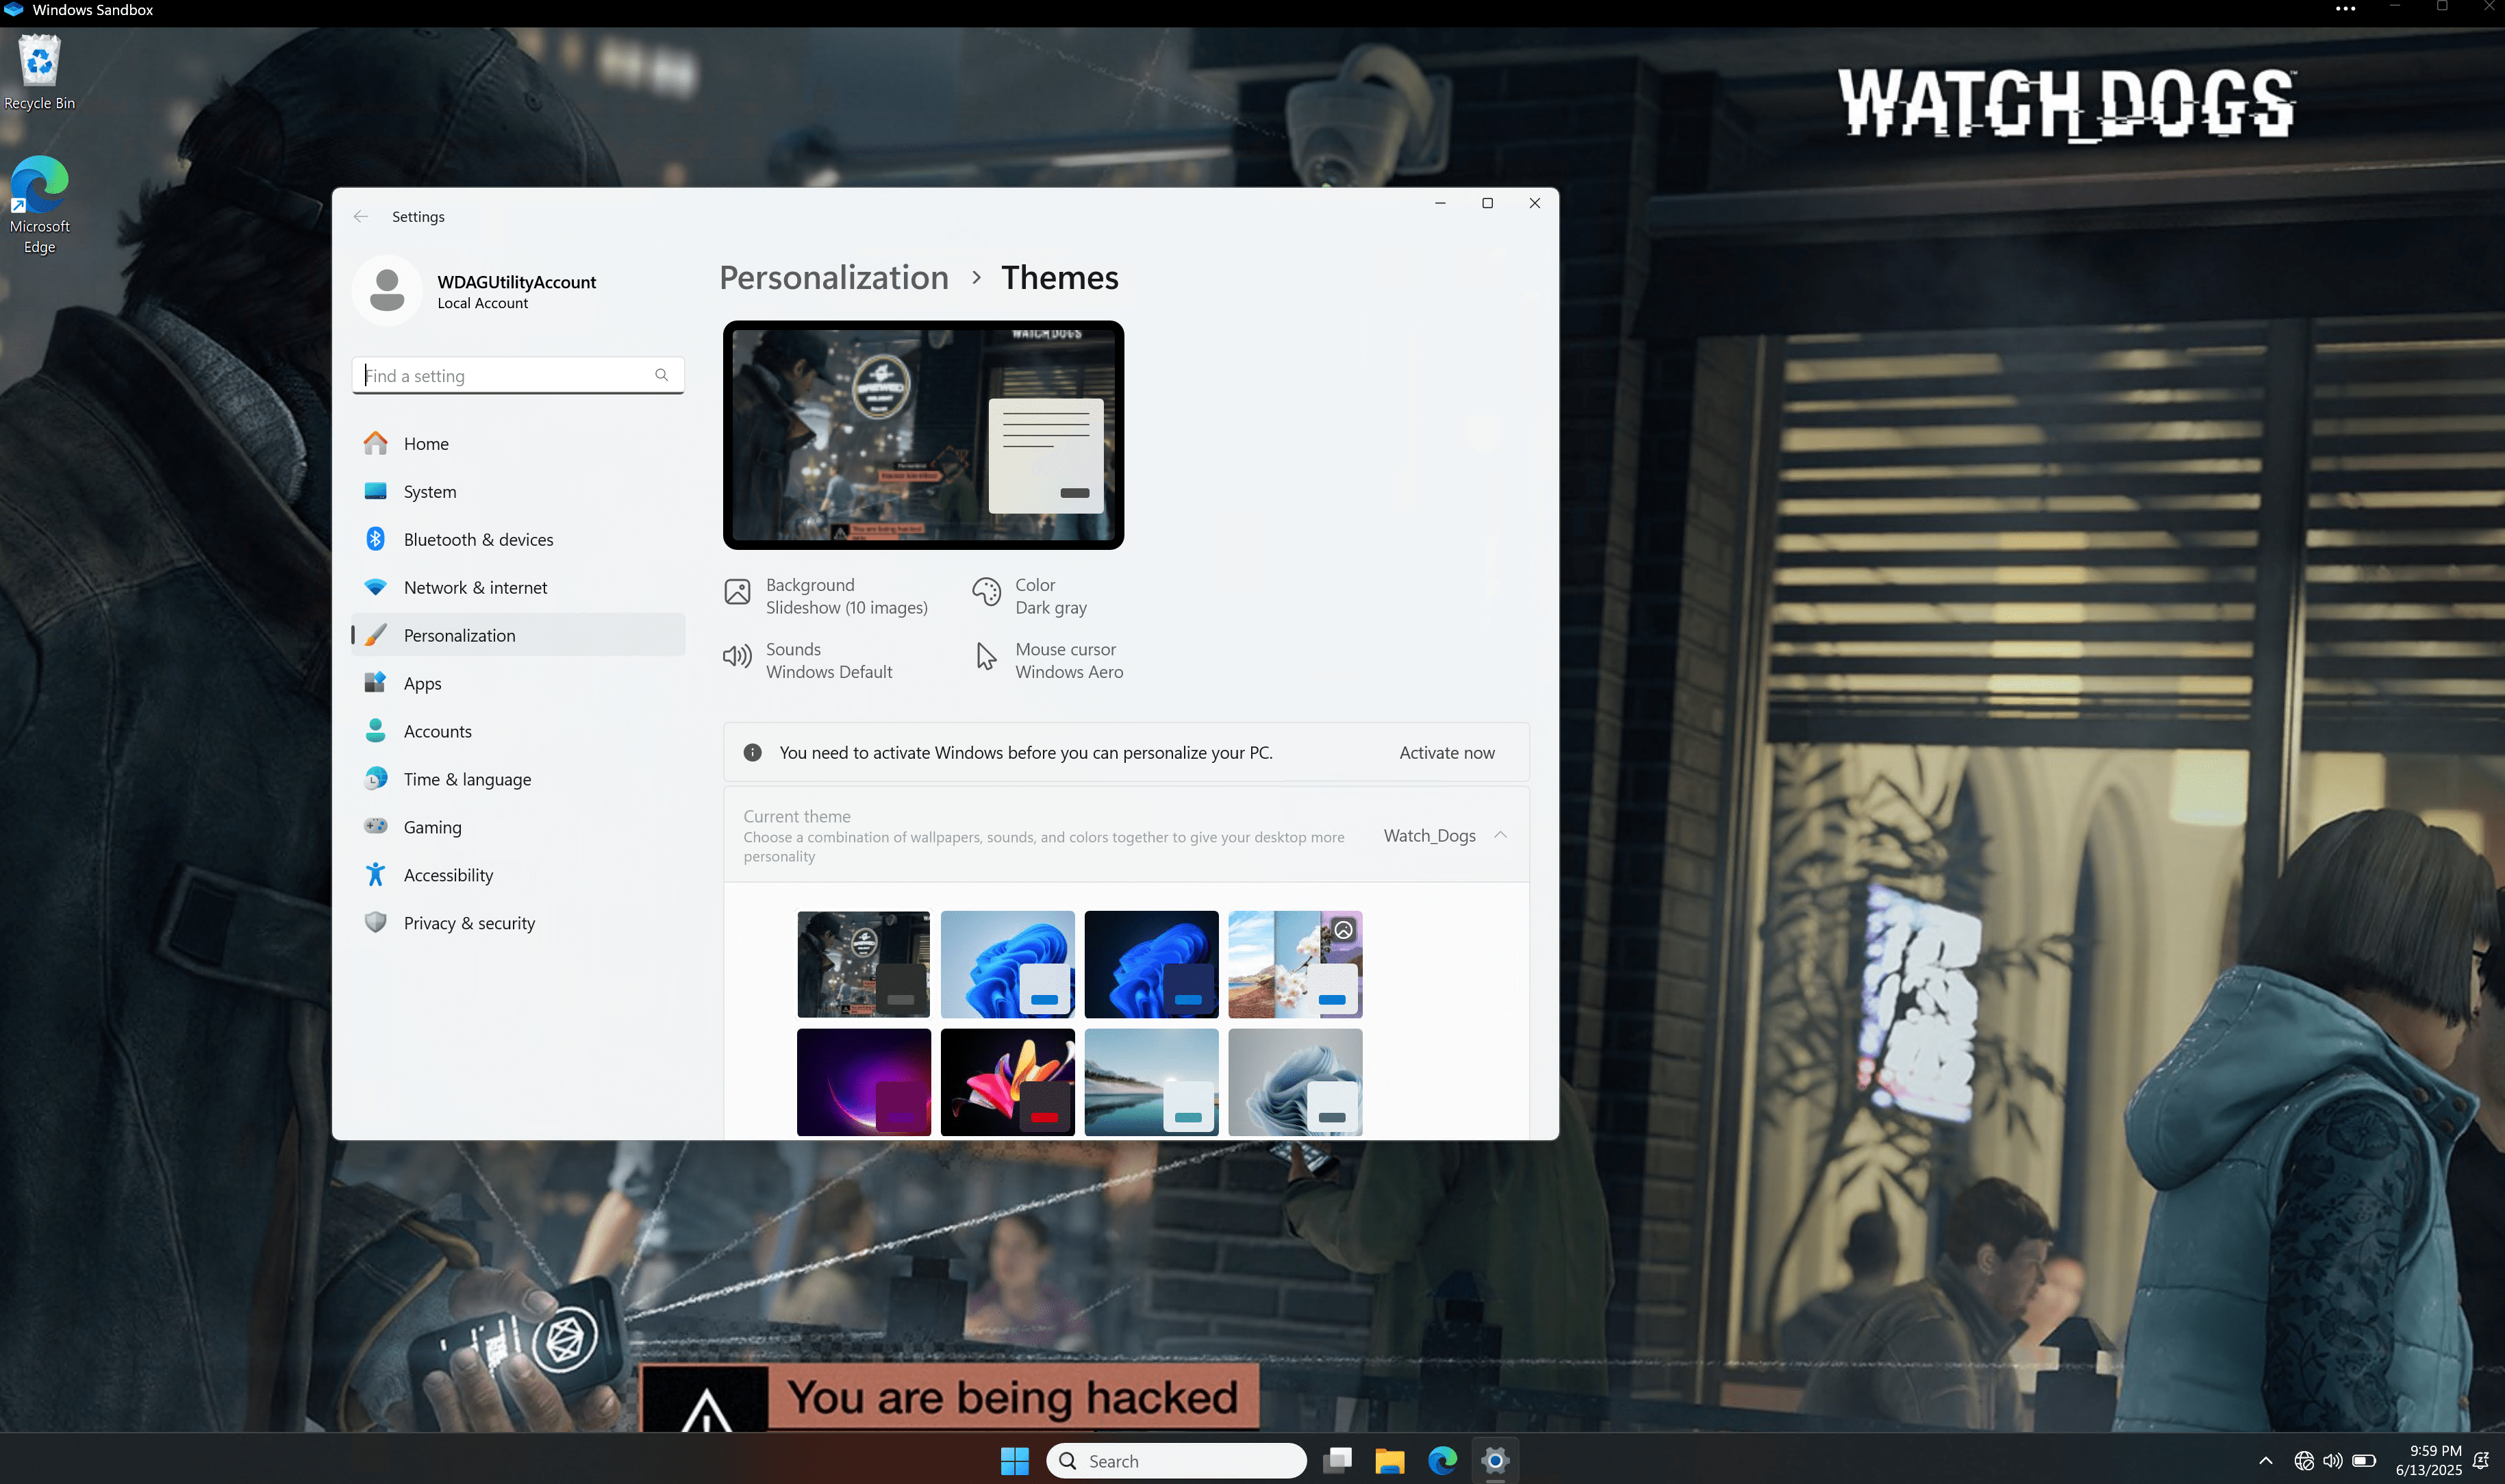Click the back arrow in Settings

tap(361, 217)
